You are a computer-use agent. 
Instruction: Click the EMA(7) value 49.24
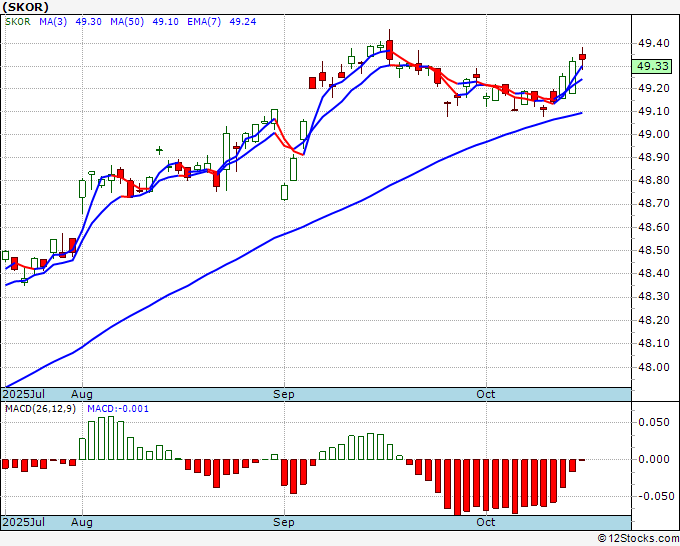pos(242,22)
